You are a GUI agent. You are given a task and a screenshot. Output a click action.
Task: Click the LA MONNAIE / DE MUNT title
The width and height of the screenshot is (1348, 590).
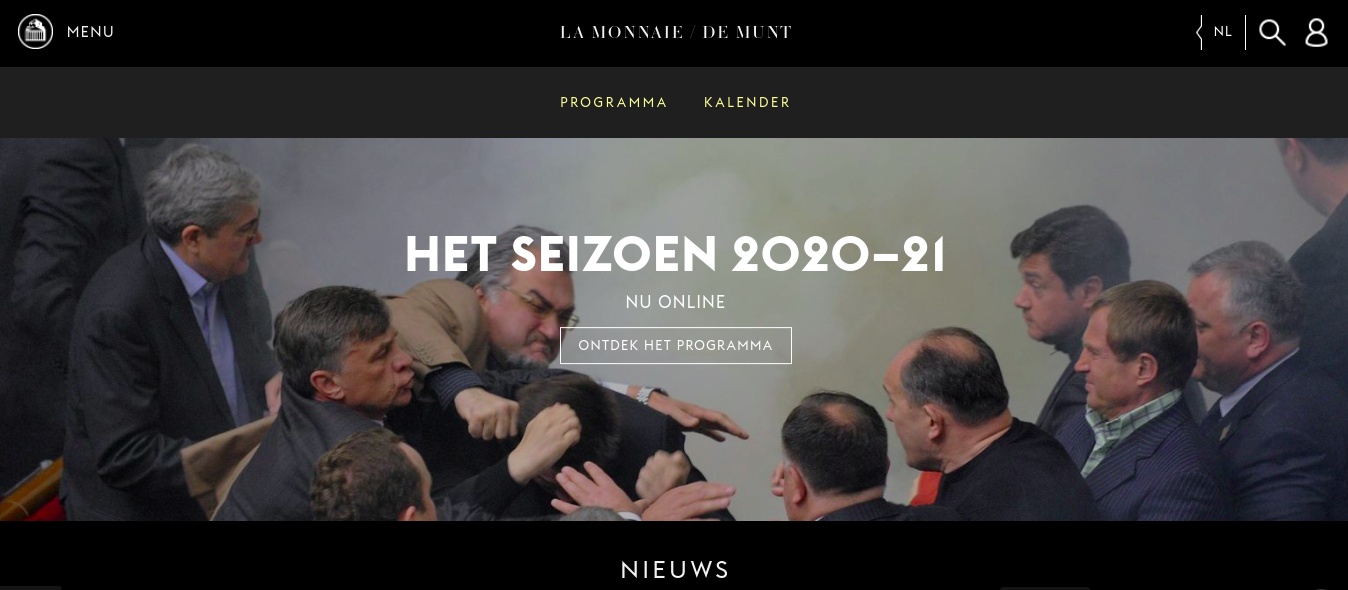point(676,33)
